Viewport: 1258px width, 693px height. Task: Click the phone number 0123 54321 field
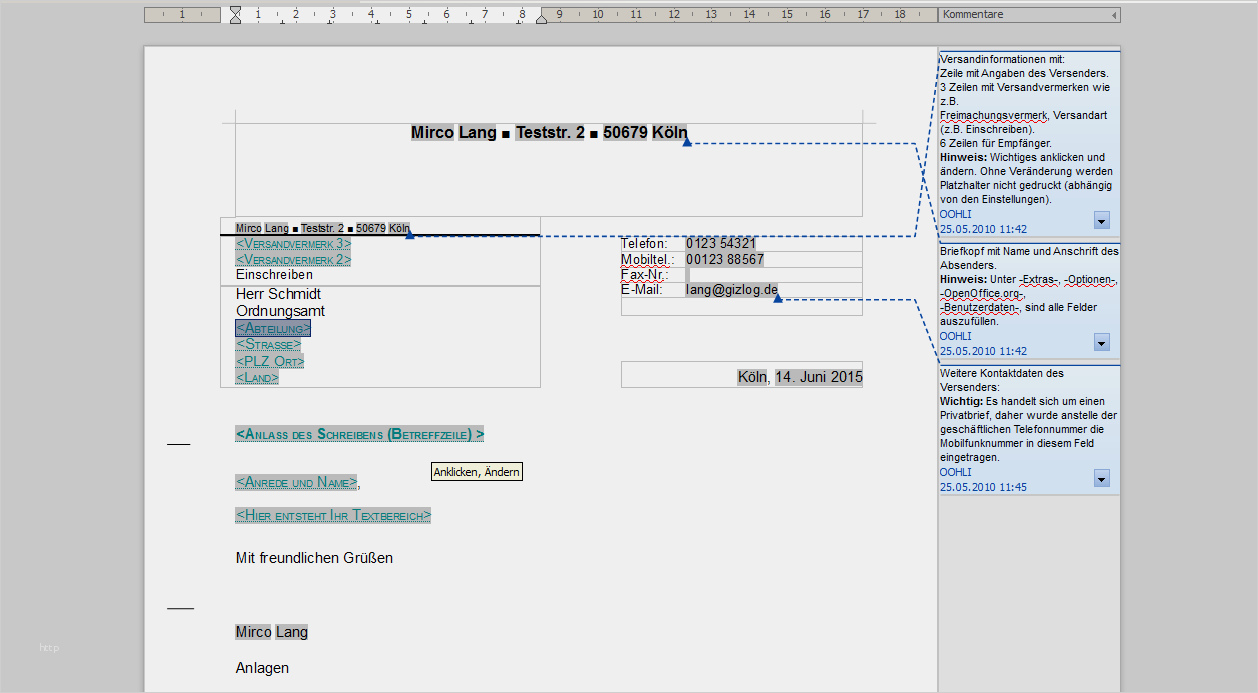click(x=721, y=243)
